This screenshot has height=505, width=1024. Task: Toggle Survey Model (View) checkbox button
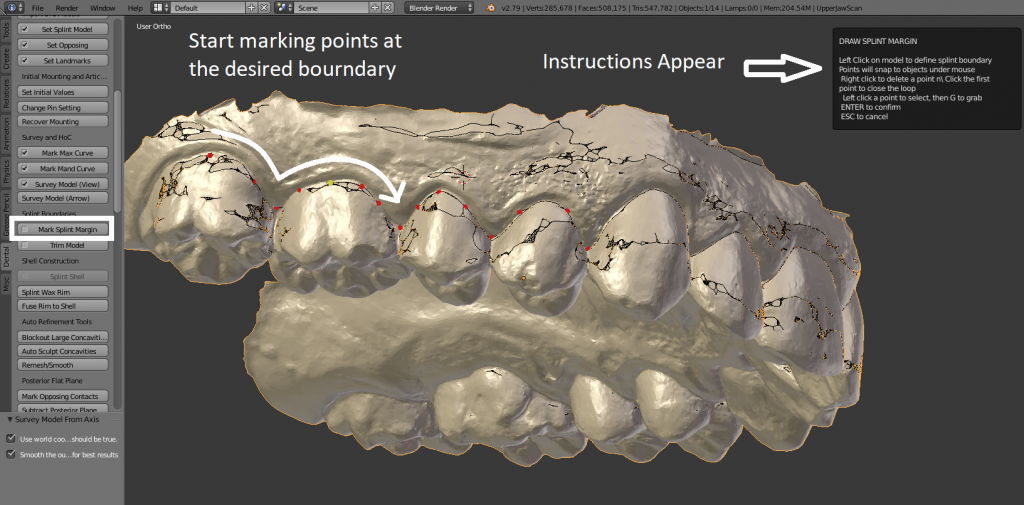pos(63,184)
